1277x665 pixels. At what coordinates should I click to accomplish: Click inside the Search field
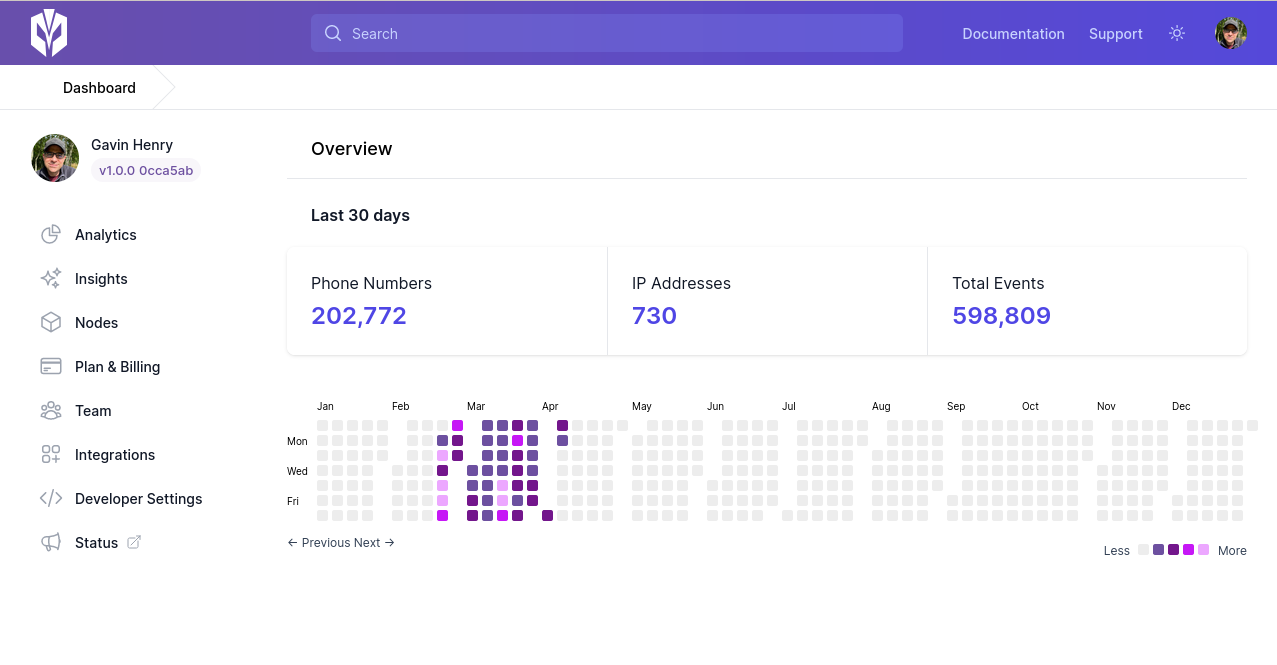[x=606, y=32]
